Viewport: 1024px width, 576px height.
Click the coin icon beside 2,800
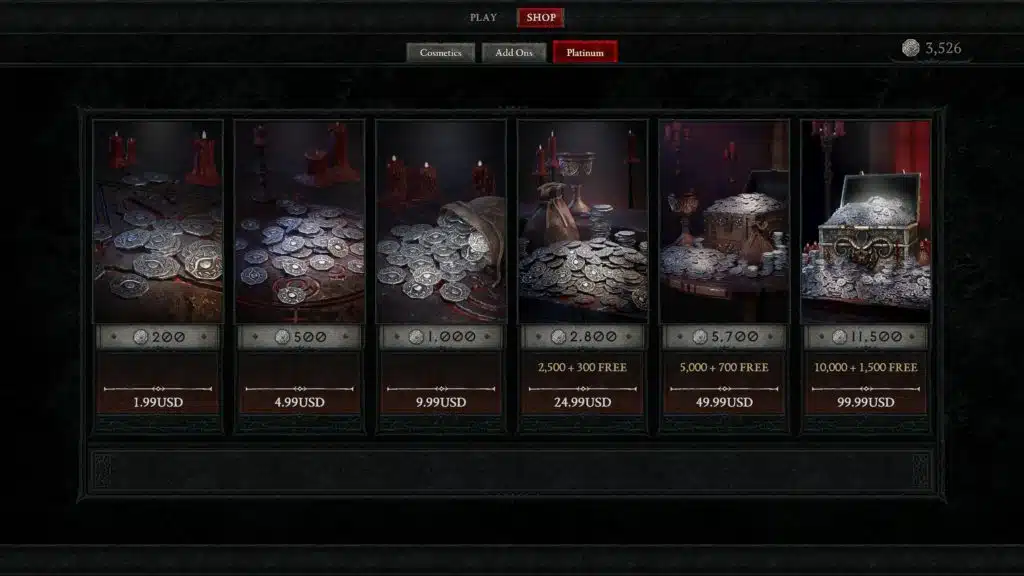[x=558, y=337]
